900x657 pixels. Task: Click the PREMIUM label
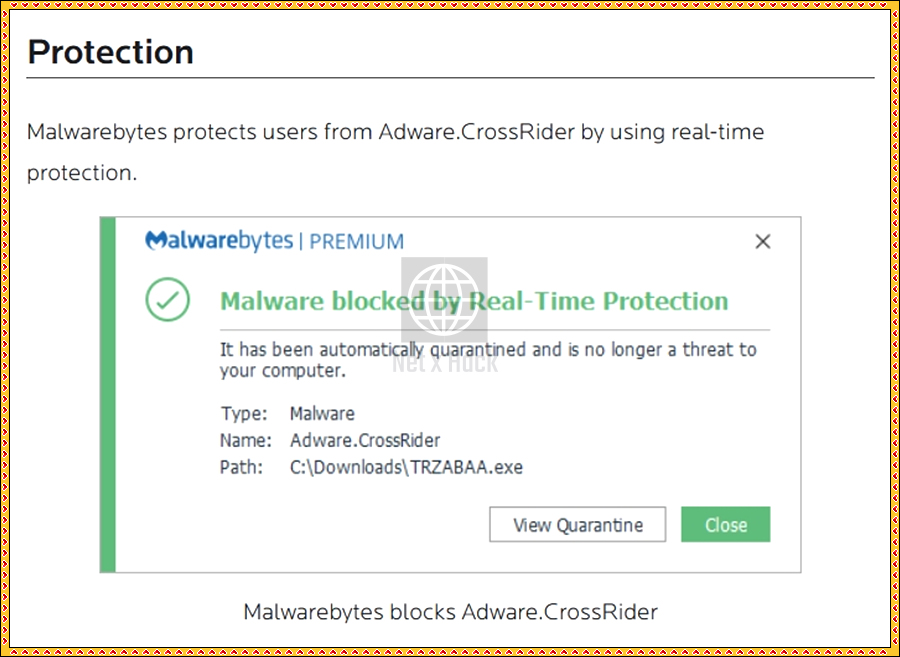click(x=356, y=242)
